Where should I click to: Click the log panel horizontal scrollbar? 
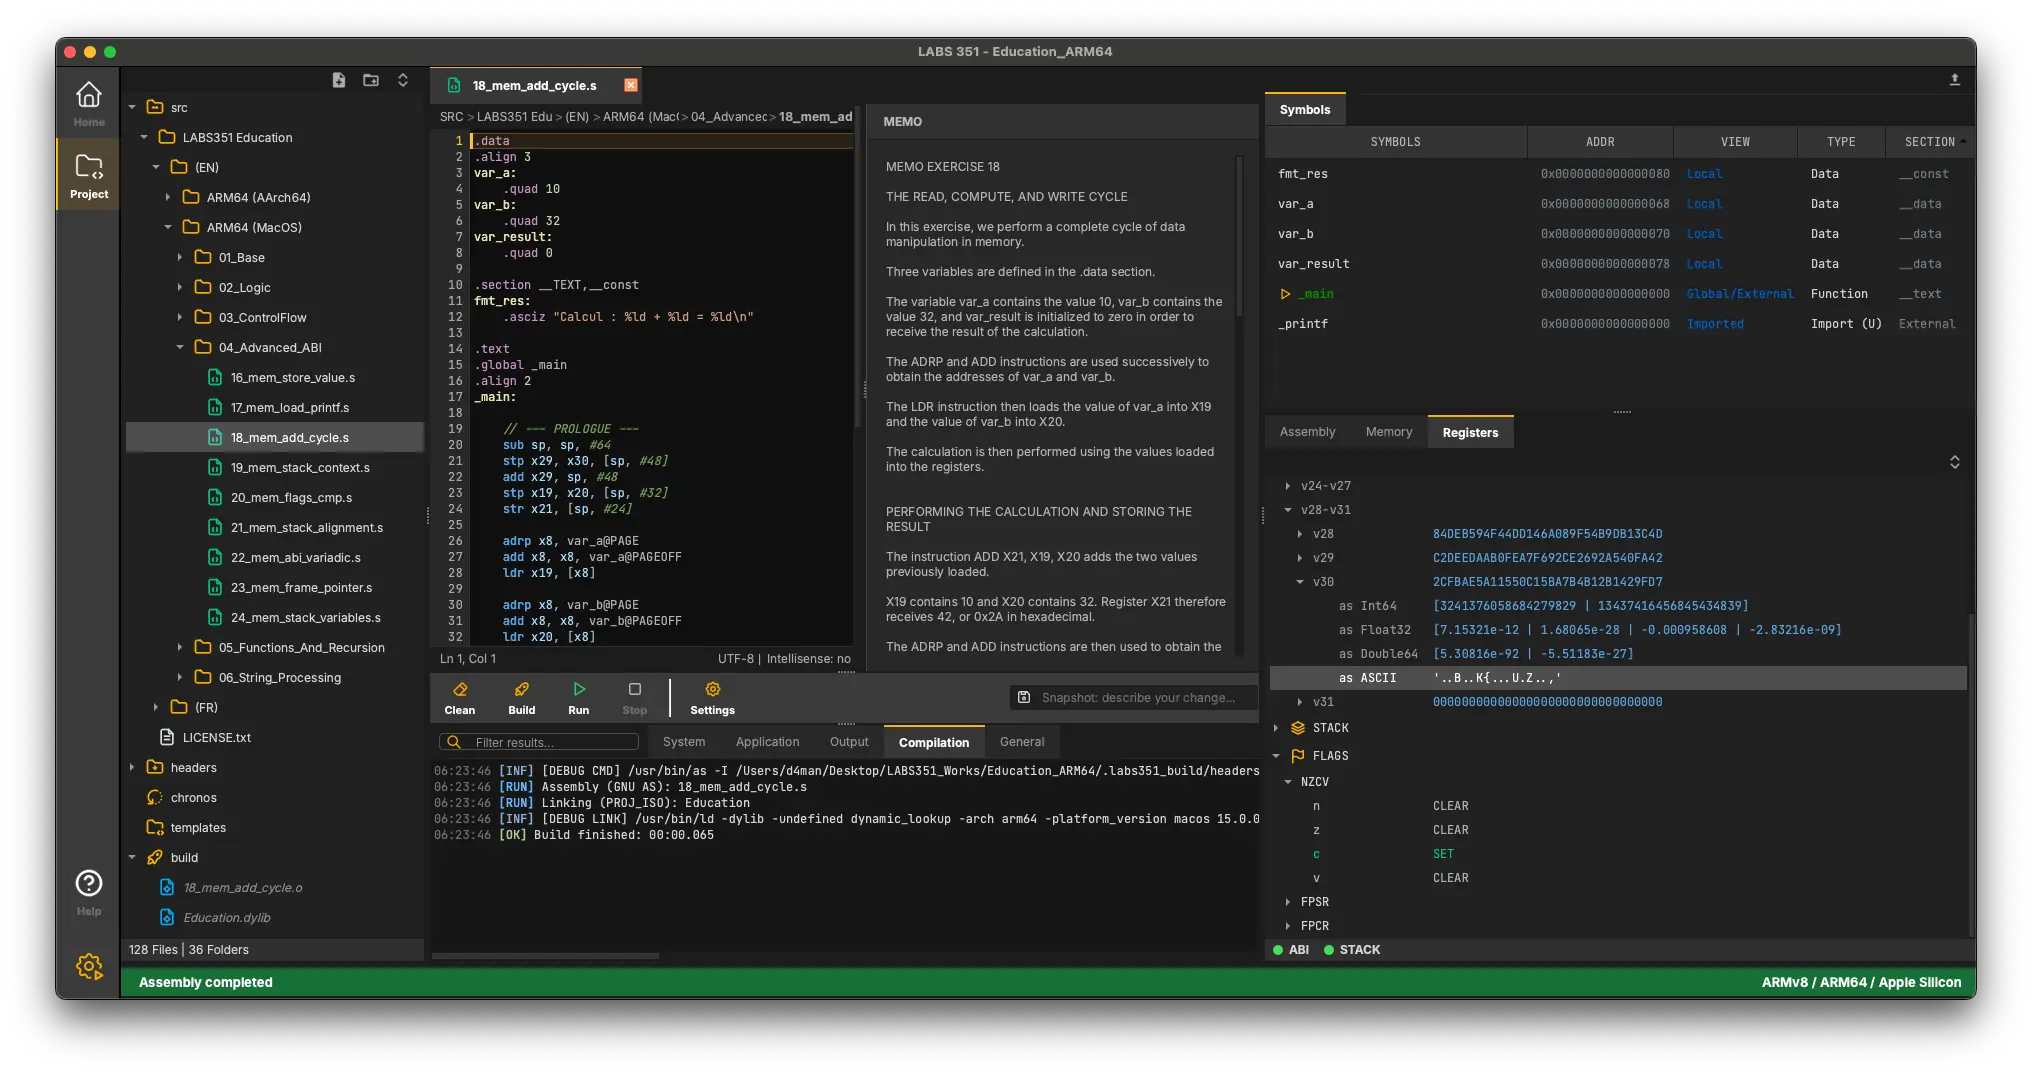545,957
